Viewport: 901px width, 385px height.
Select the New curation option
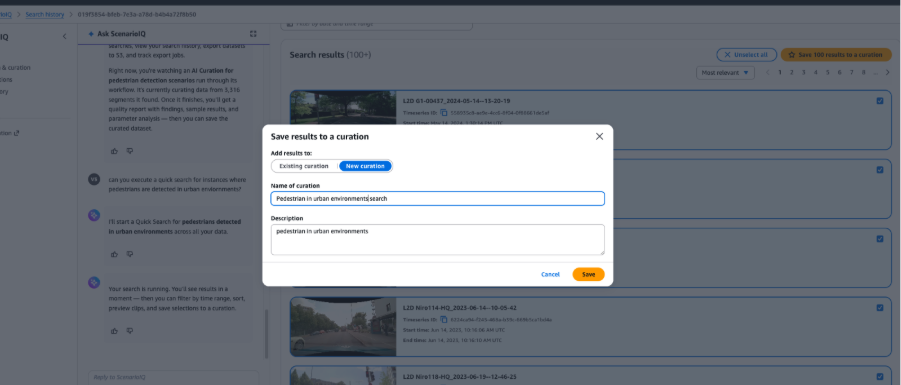[365, 166]
